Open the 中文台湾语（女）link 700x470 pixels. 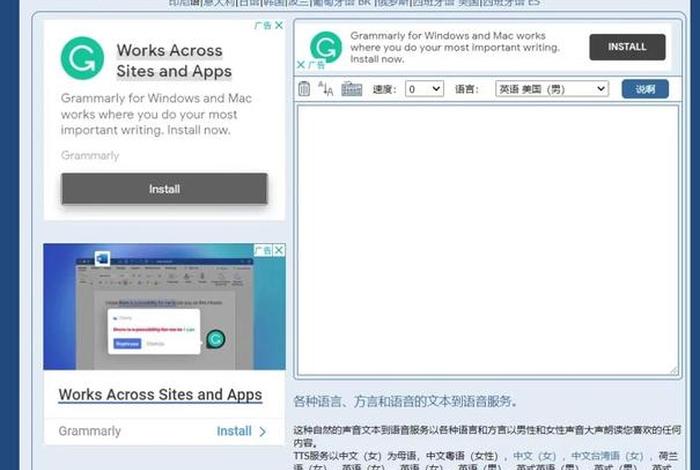coord(607,456)
